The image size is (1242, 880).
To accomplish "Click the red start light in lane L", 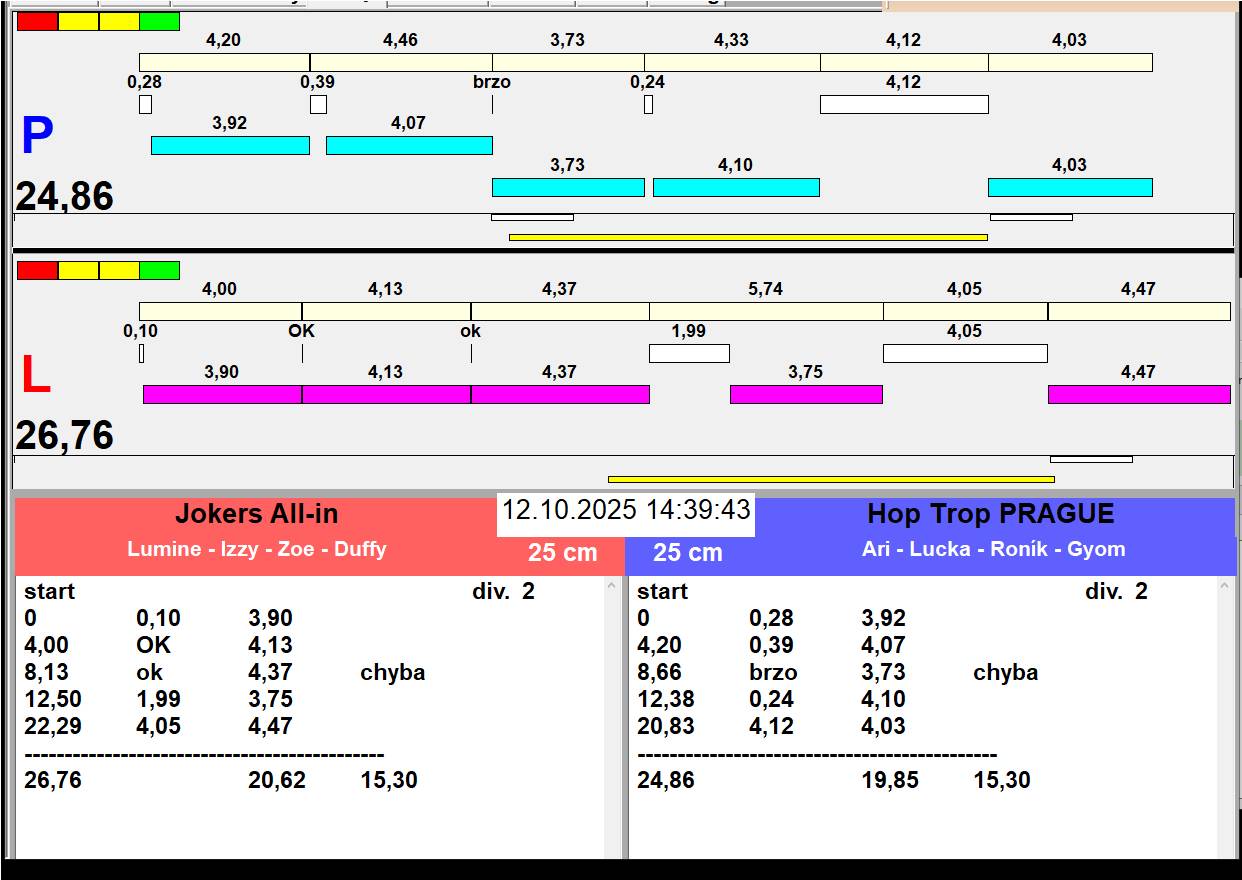I will coord(38,270).
